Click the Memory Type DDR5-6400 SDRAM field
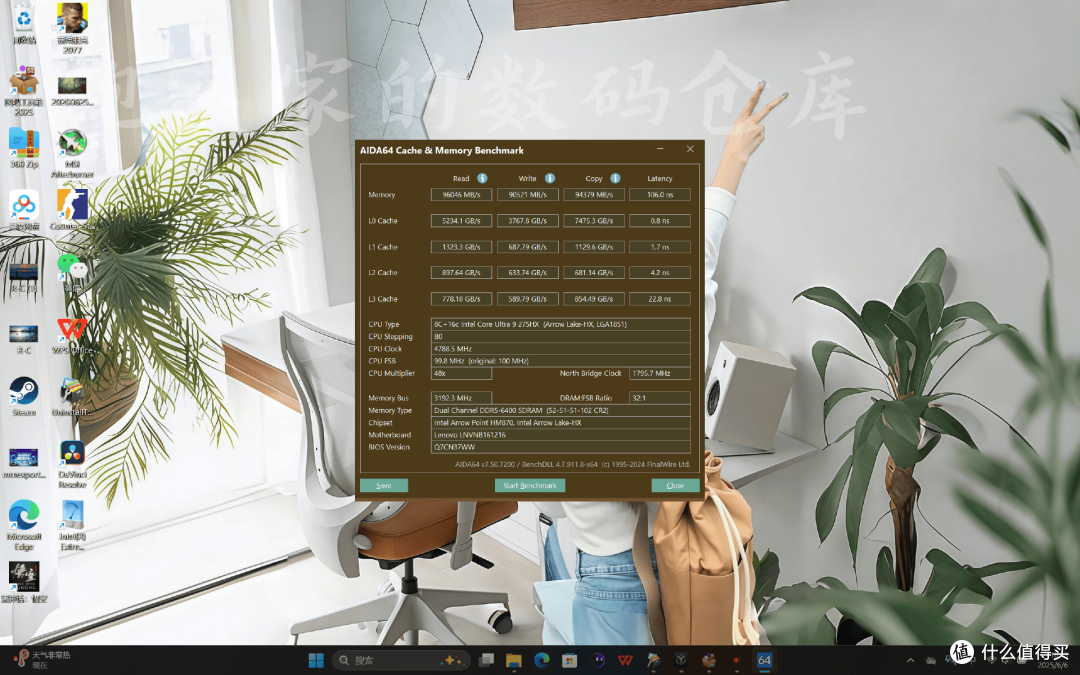This screenshot has width=1080, height=675. (x=561, y=411)
